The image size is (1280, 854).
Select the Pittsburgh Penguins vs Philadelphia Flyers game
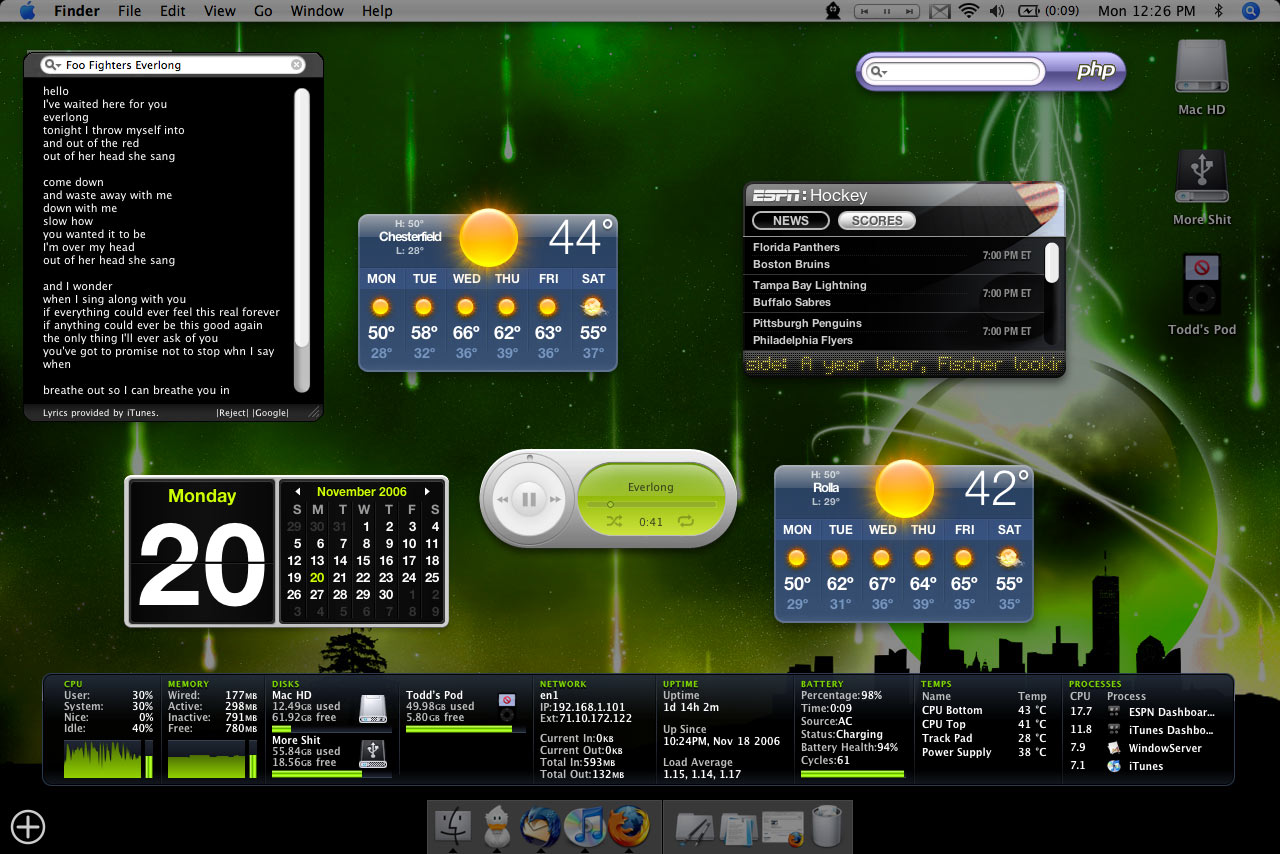[x=894, y=332]
